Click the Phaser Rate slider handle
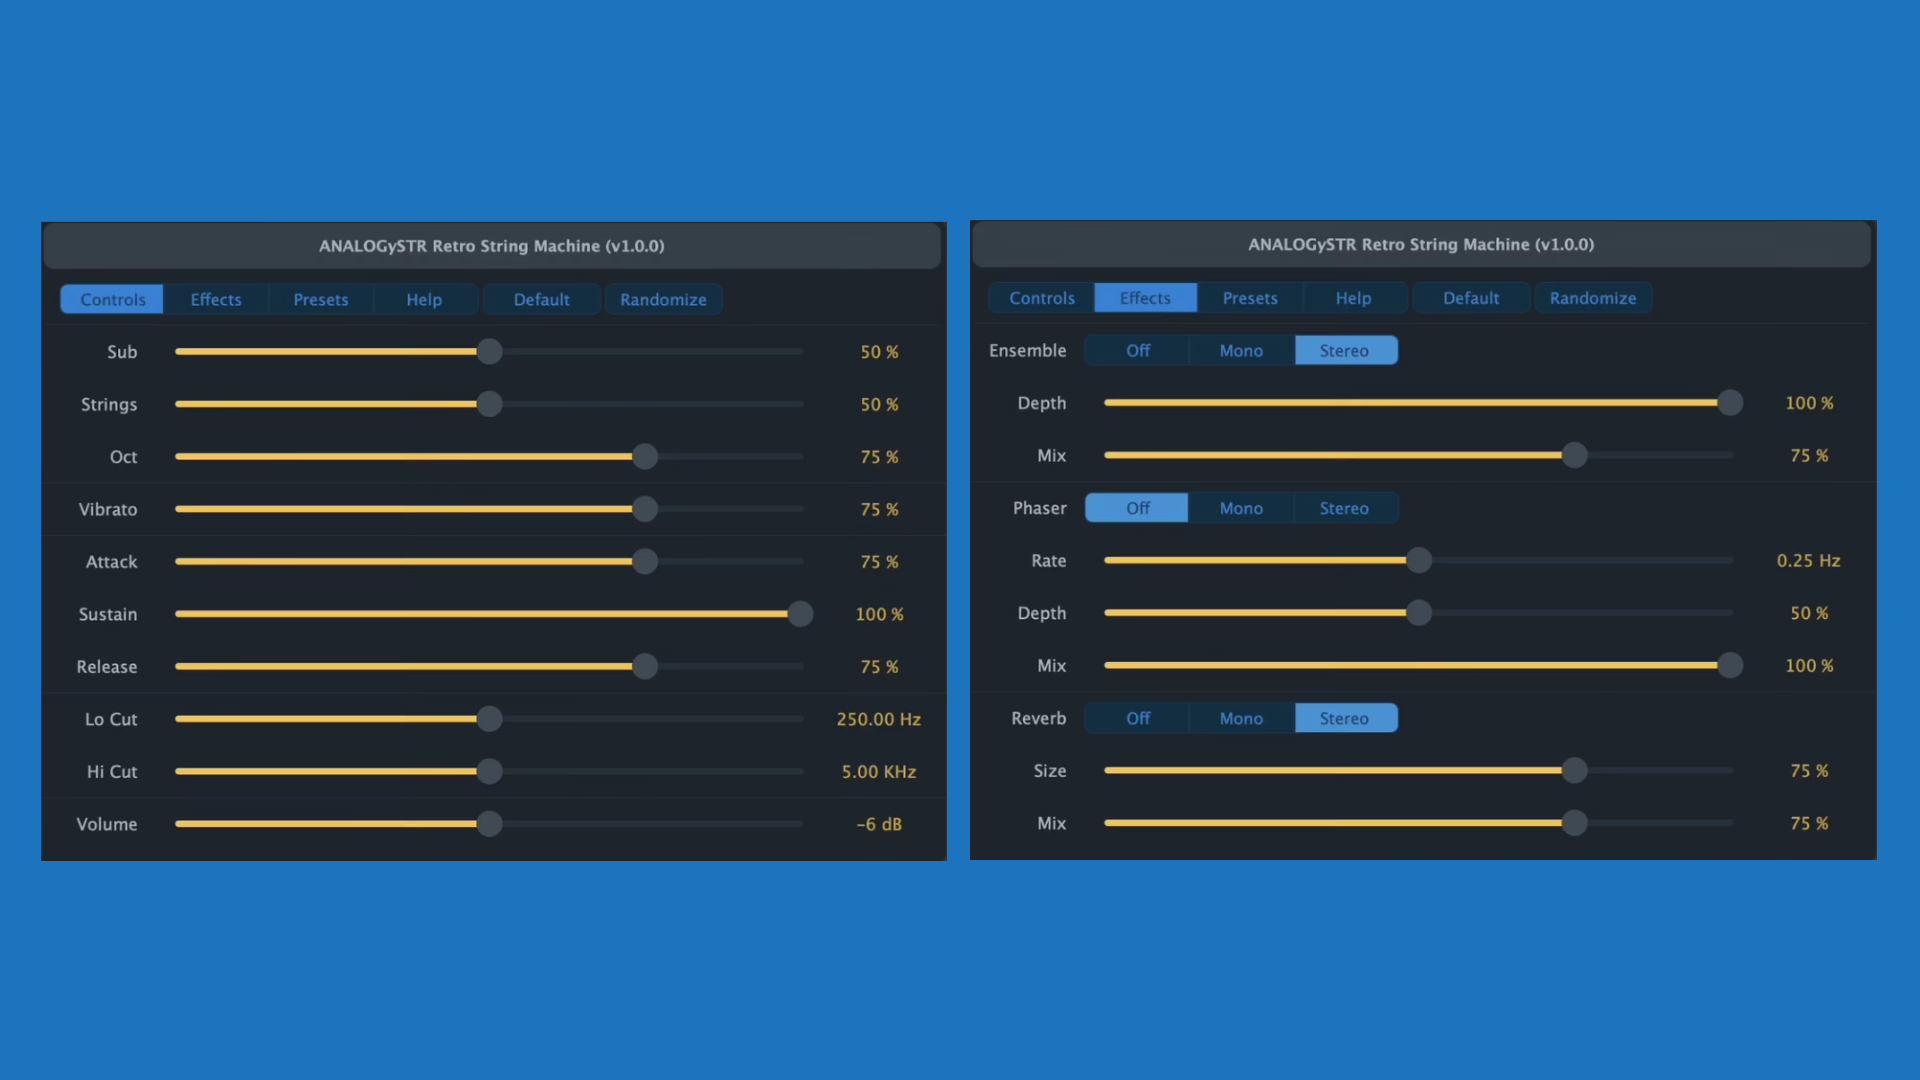 (x=1419, y=561)
